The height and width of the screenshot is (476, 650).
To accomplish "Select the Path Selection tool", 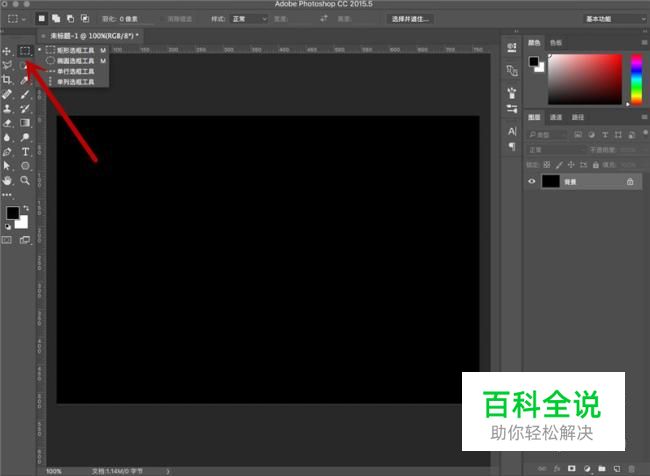I will [7, 166].
